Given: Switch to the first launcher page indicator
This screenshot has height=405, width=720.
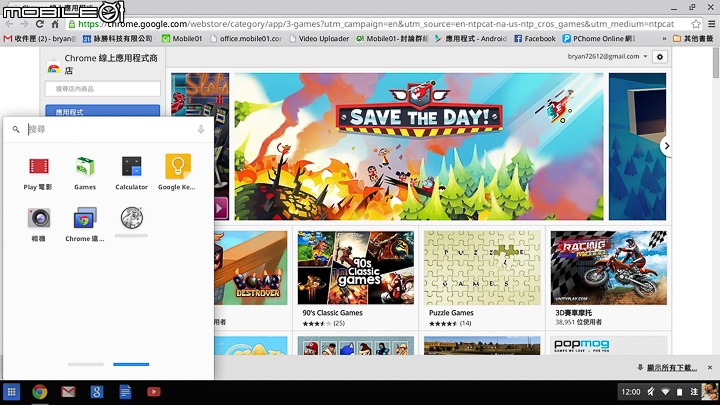Looking at the screenshot, I should coord(86,364).
